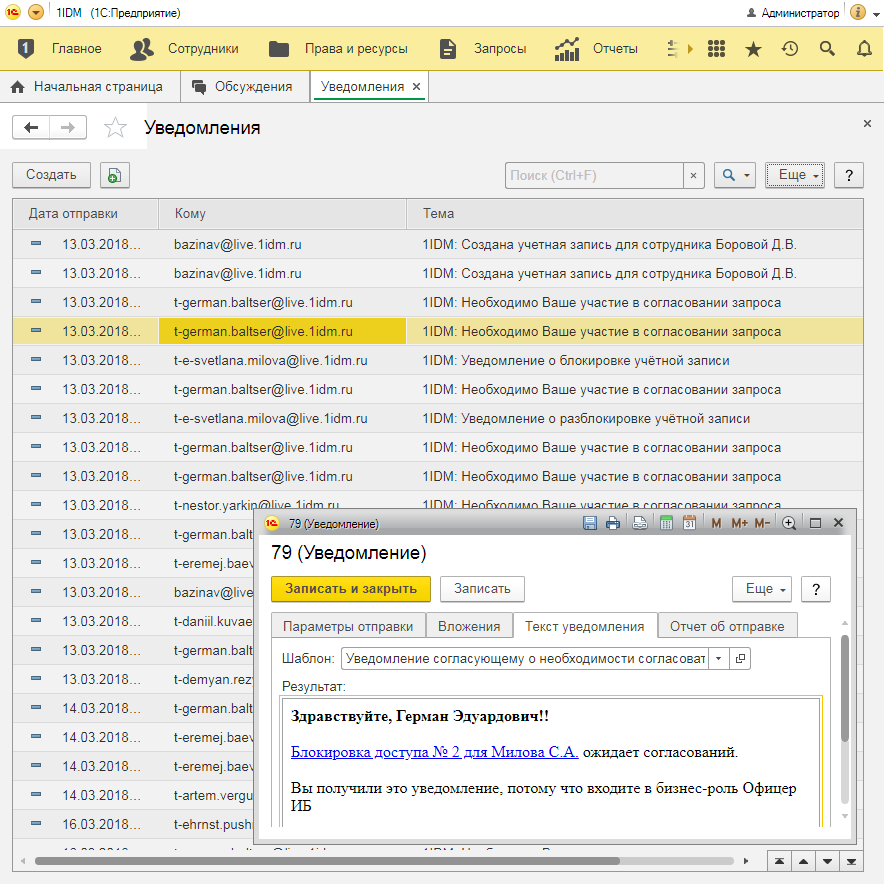Open the history clock icon
This screenshot has width=884, height=884.
pyautogui.click(x=790, y=48)
